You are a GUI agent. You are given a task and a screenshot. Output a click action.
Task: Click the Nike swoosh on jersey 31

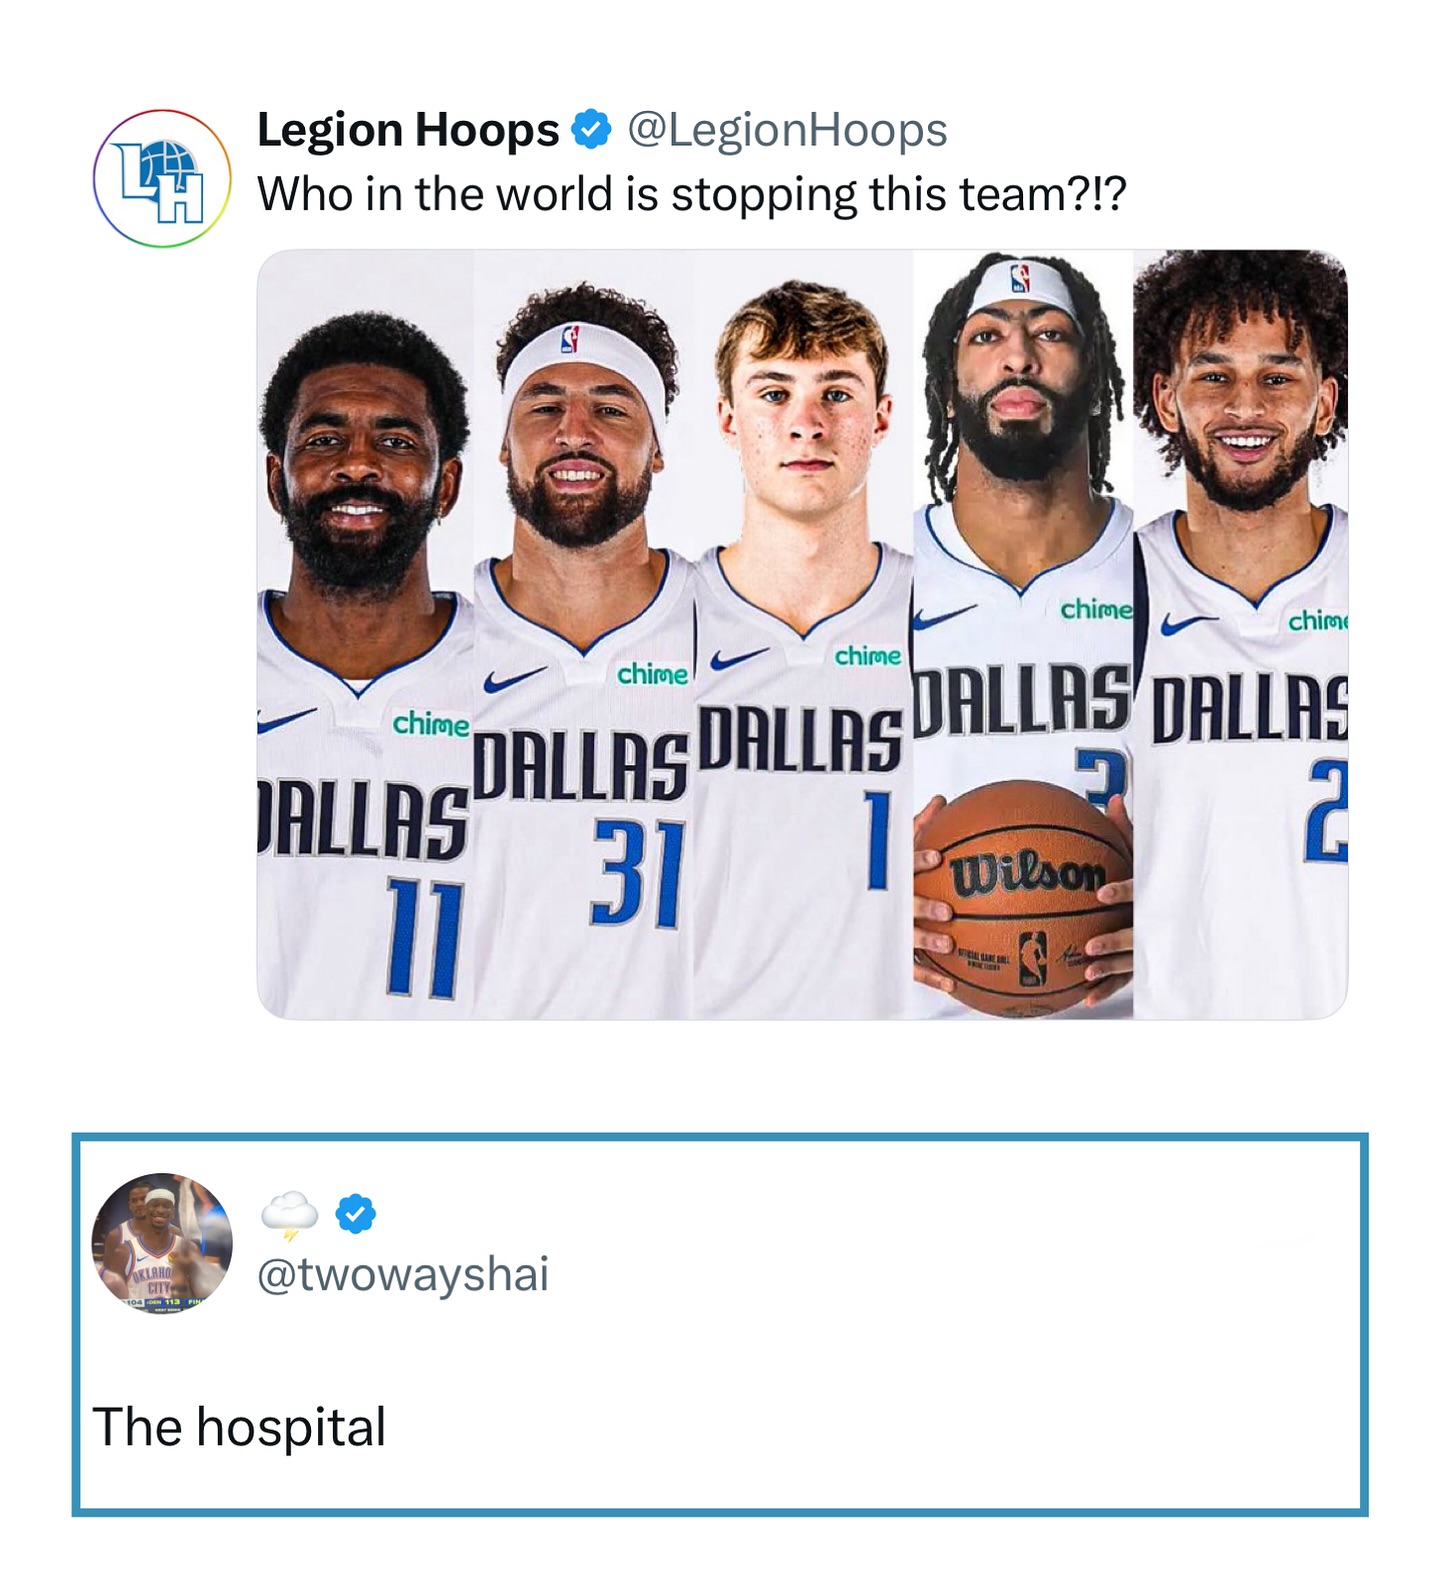(515, 680)
